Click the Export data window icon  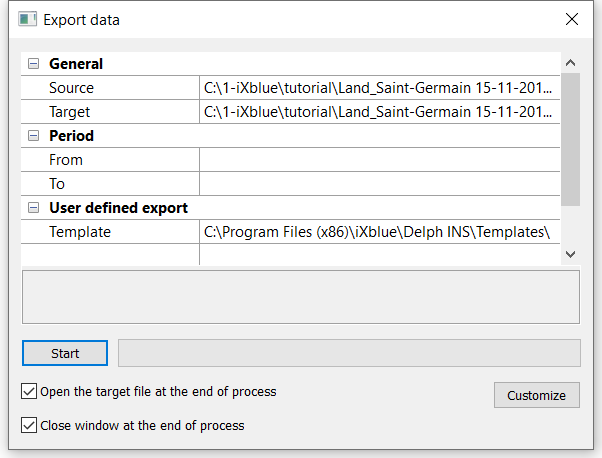click(27, 19)
